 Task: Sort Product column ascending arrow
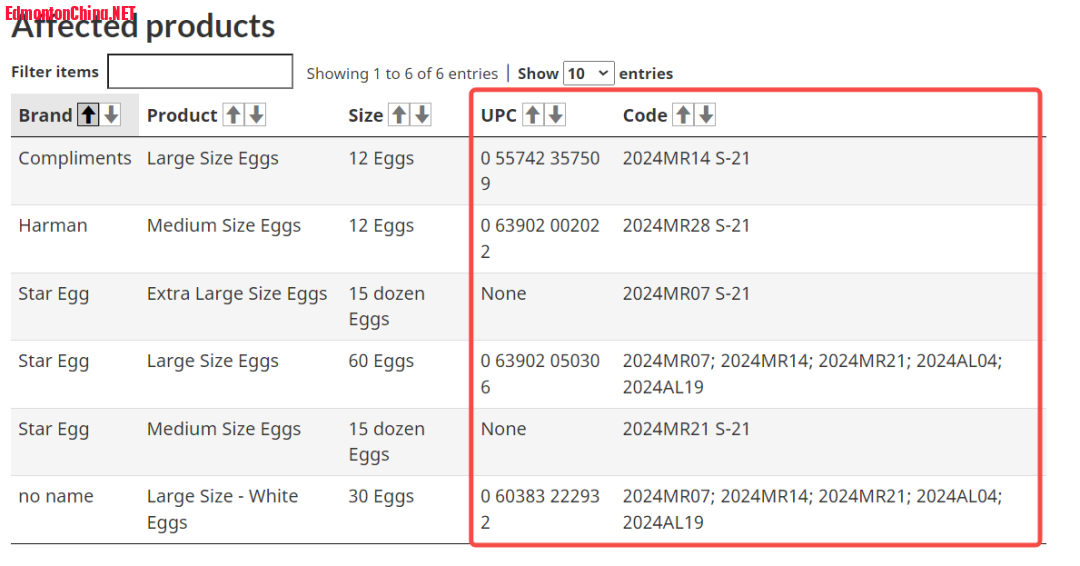(233, 114)
